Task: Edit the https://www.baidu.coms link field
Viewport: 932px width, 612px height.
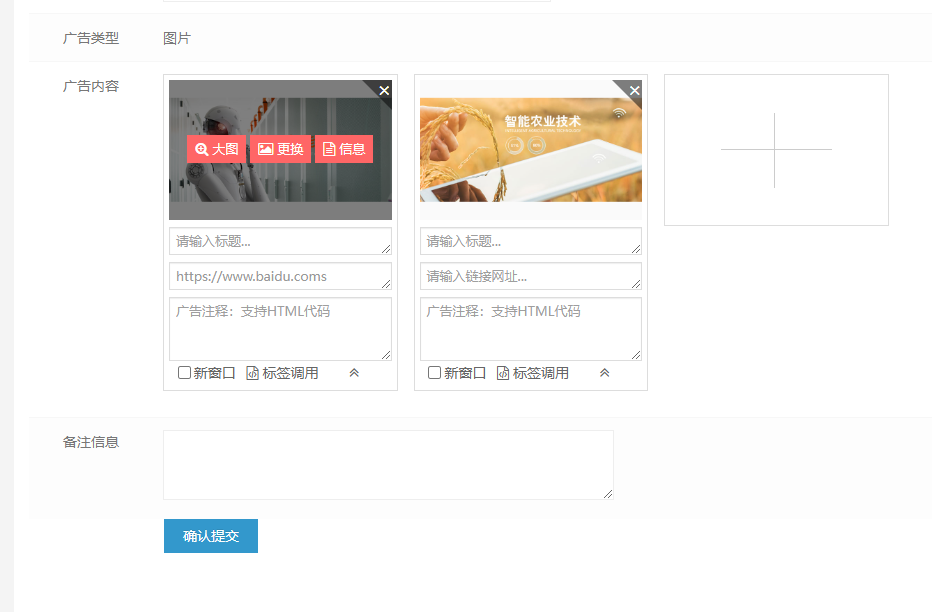Action: click(x=281, y=276)
